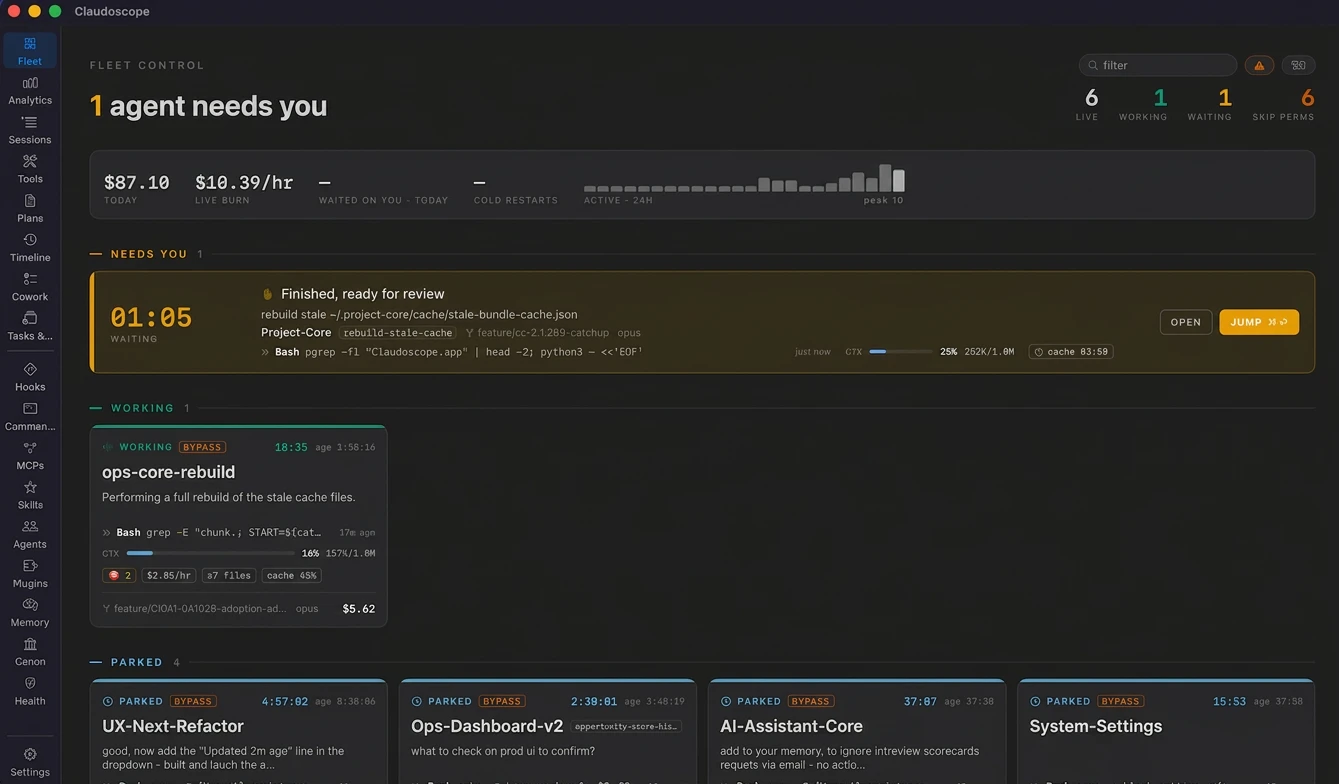The image size is (1339, 784).
Task: Open Memory in the sidebar
Action: coord(30,612)
